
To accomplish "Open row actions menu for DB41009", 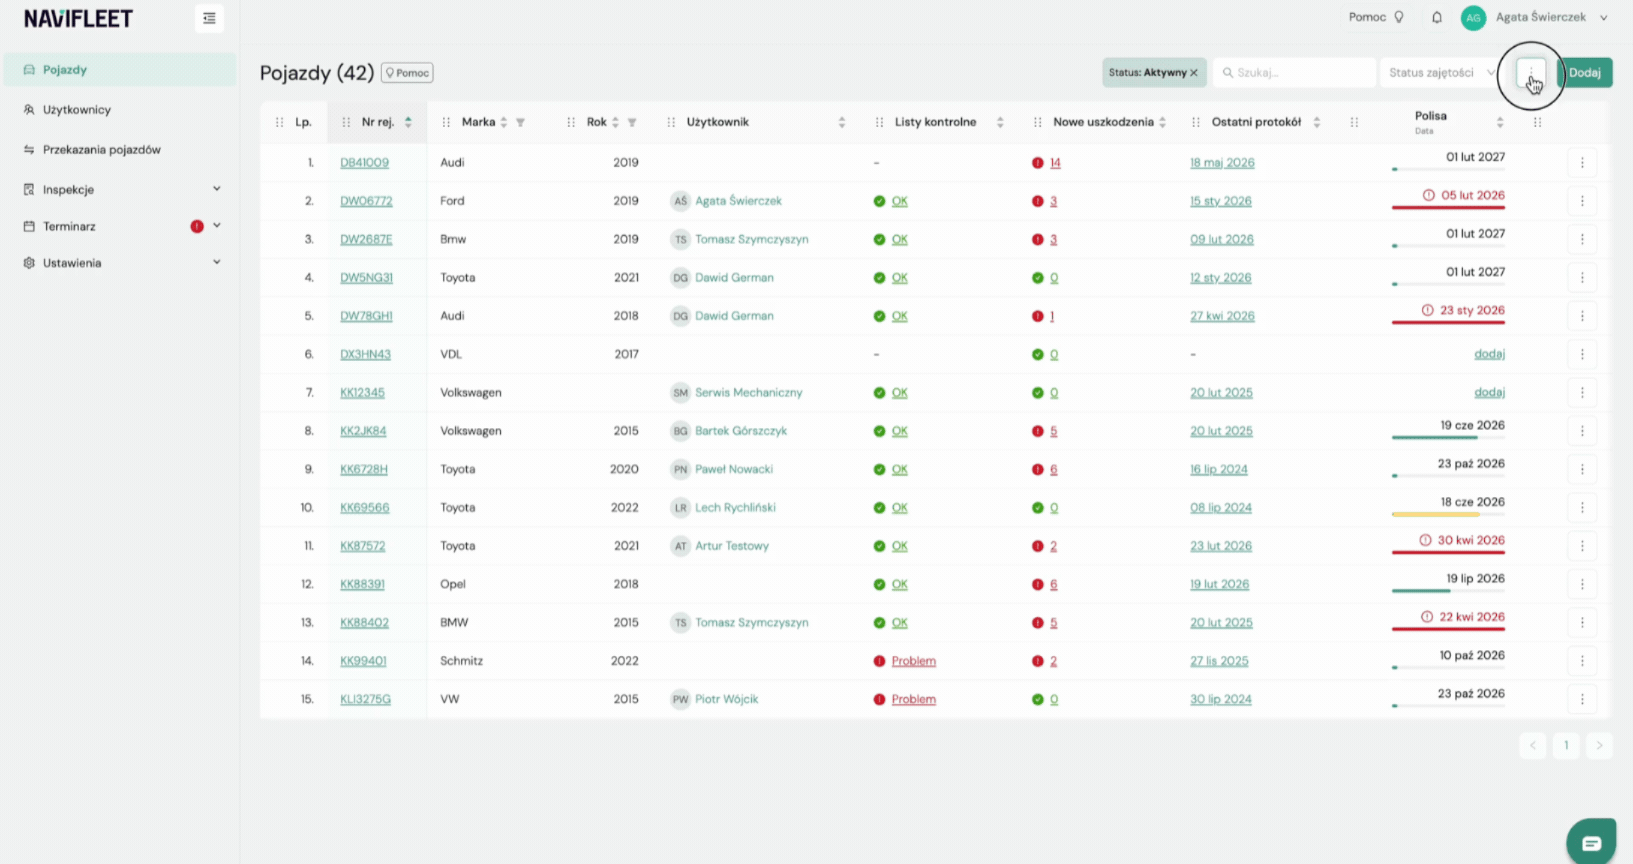I will point(1582,162).
